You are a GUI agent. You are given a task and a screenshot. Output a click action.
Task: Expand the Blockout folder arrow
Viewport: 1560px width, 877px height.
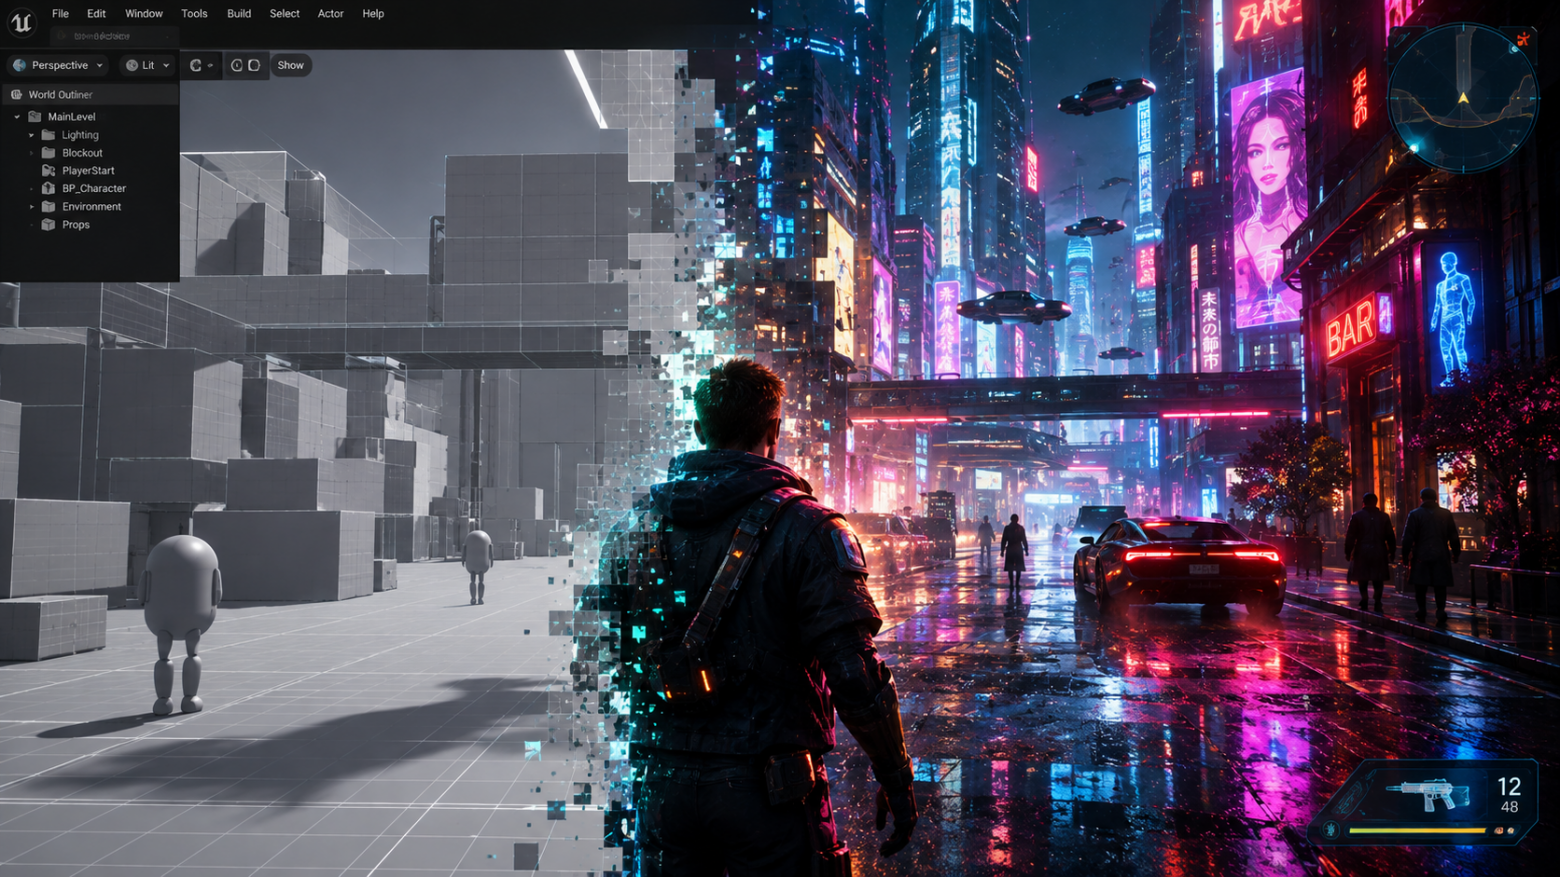tap(32, 153)
